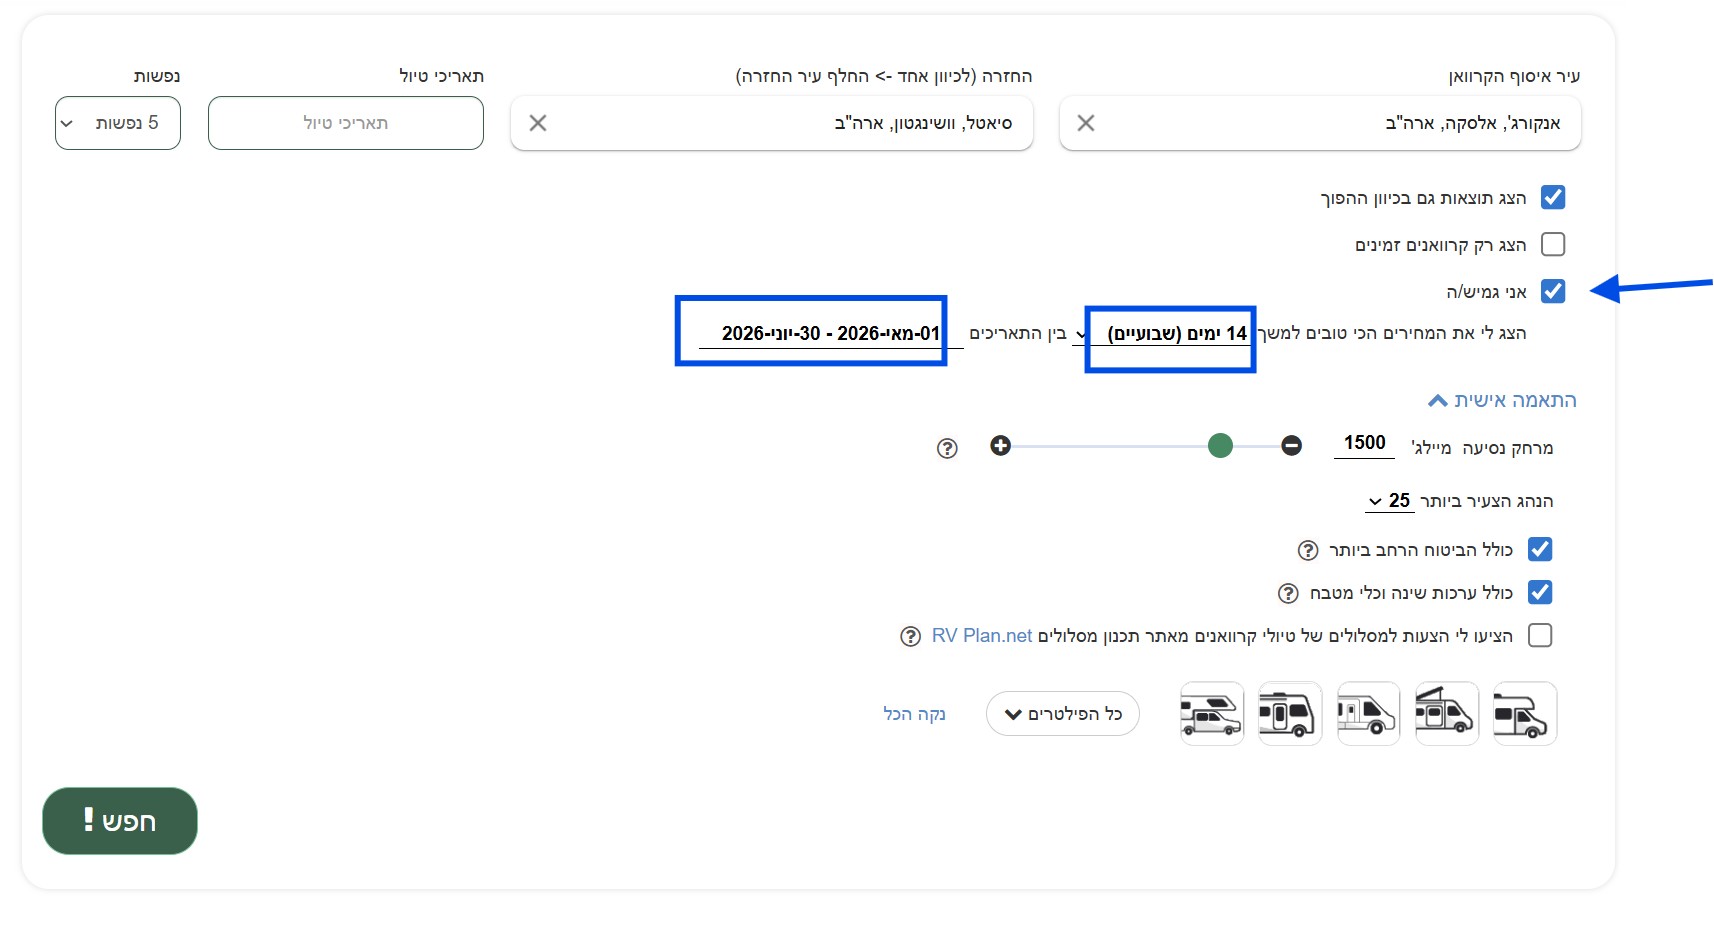Open help icon beside the mileage slider

coord(947,449)
